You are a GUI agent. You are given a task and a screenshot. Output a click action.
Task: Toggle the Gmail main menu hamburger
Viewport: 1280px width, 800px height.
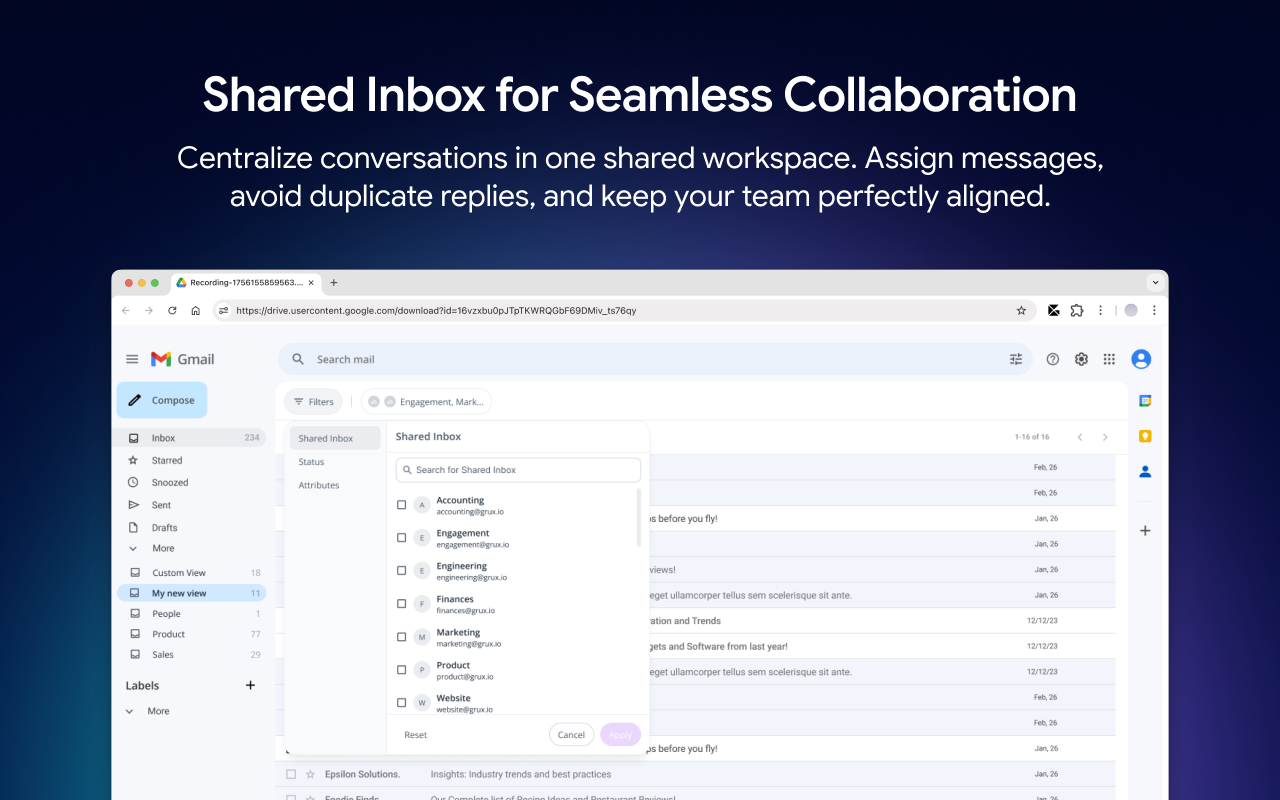click(132, 359)
